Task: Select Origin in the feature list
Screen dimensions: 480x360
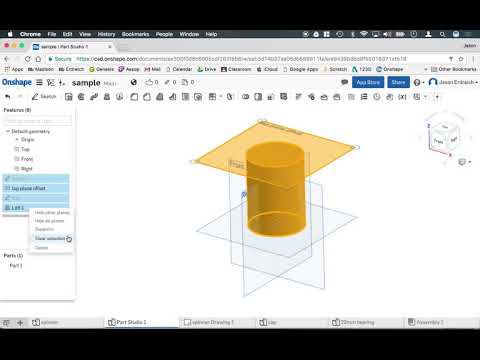Action: tap(27, 140)
